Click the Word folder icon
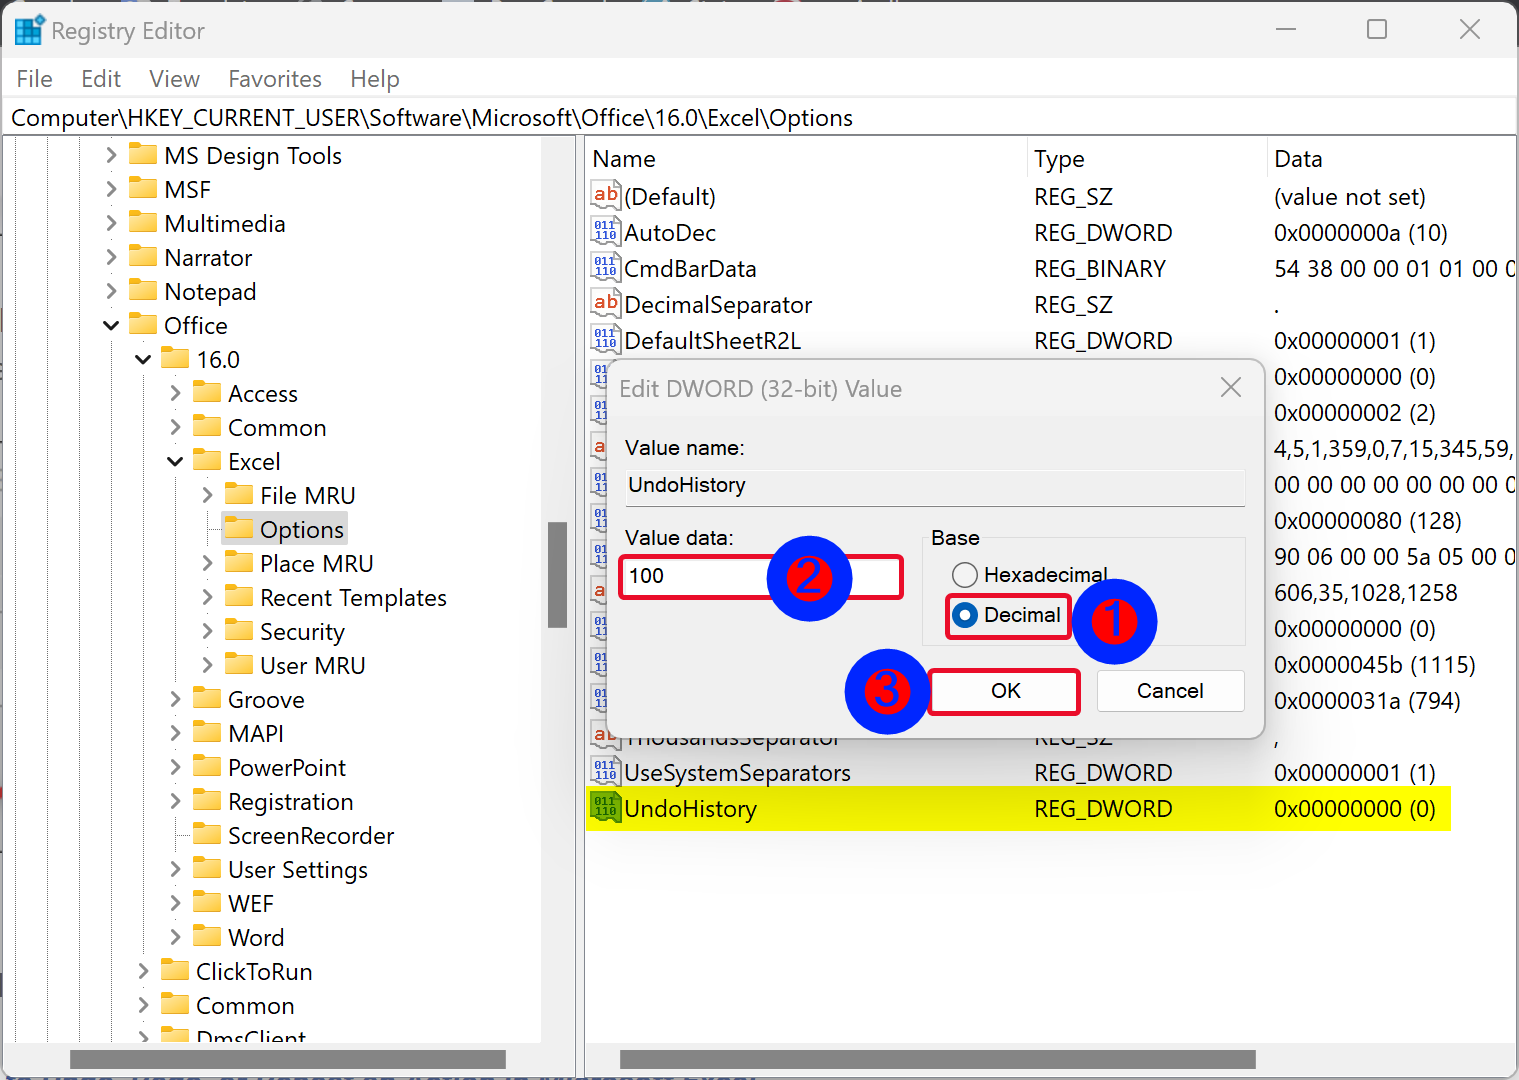 [x=207, y=936]
